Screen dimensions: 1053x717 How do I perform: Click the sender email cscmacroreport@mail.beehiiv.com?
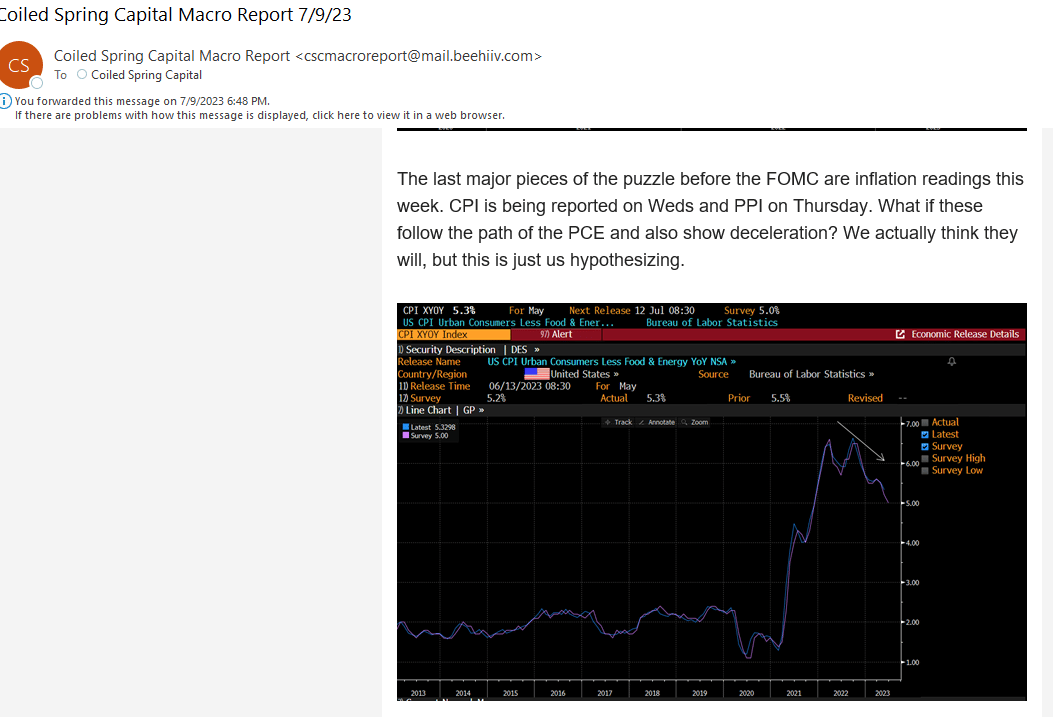pos(418,56)
